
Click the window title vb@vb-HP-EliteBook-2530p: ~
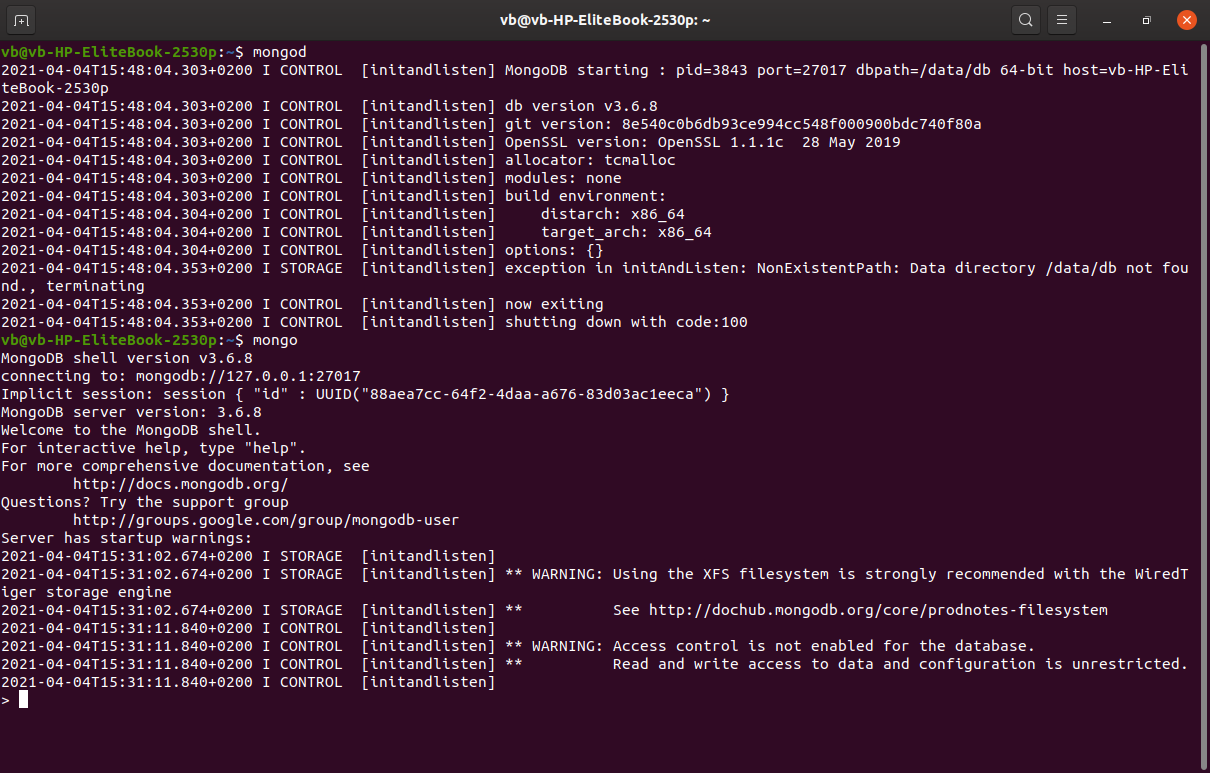[x=605, y=20]
